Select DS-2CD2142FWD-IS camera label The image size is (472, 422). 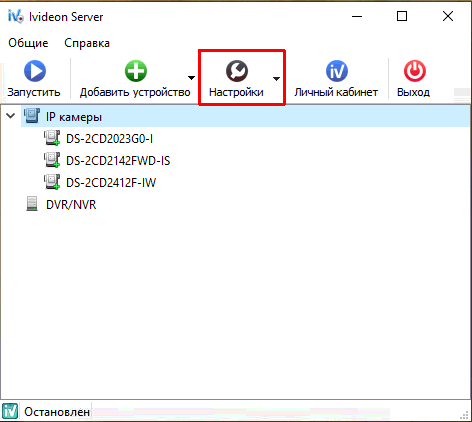click(118, 161)
